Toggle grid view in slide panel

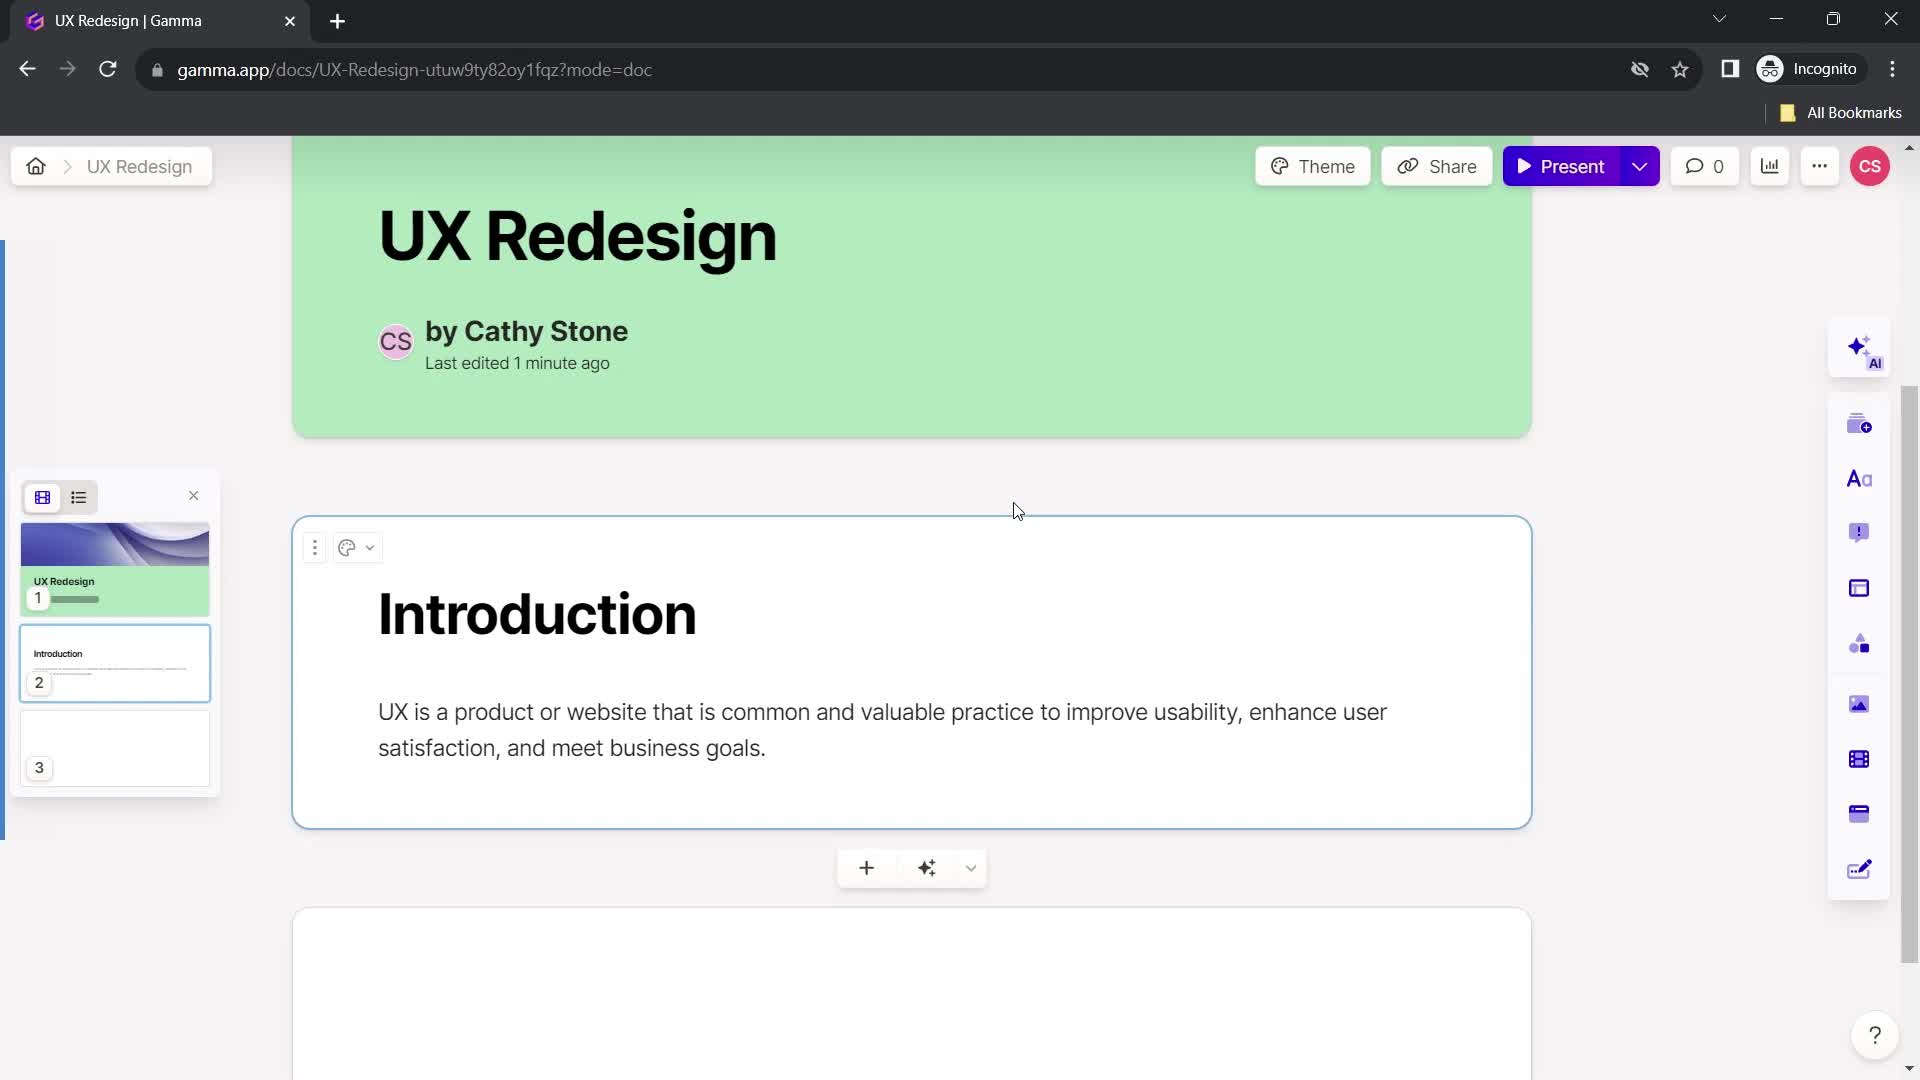point(42,497)
